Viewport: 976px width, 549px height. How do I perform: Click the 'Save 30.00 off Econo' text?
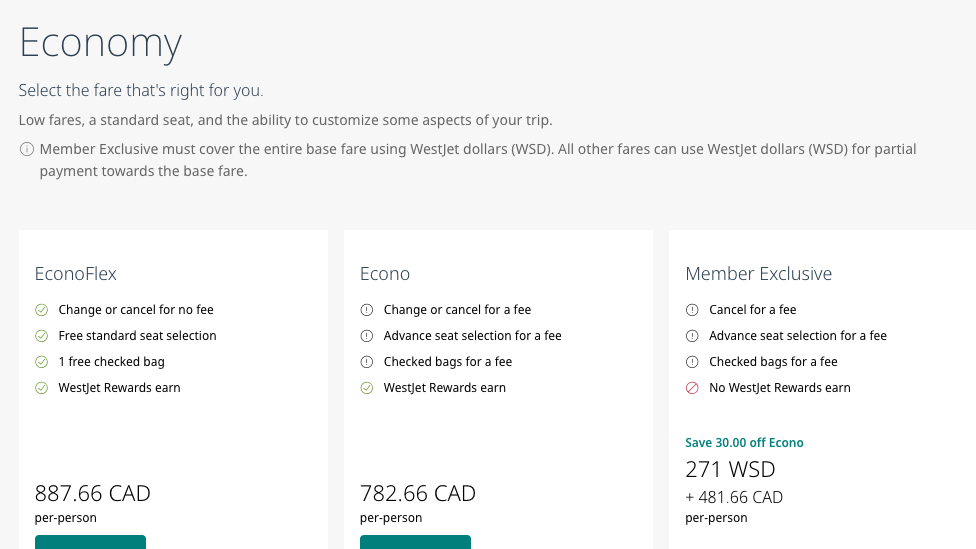(744, 443)
